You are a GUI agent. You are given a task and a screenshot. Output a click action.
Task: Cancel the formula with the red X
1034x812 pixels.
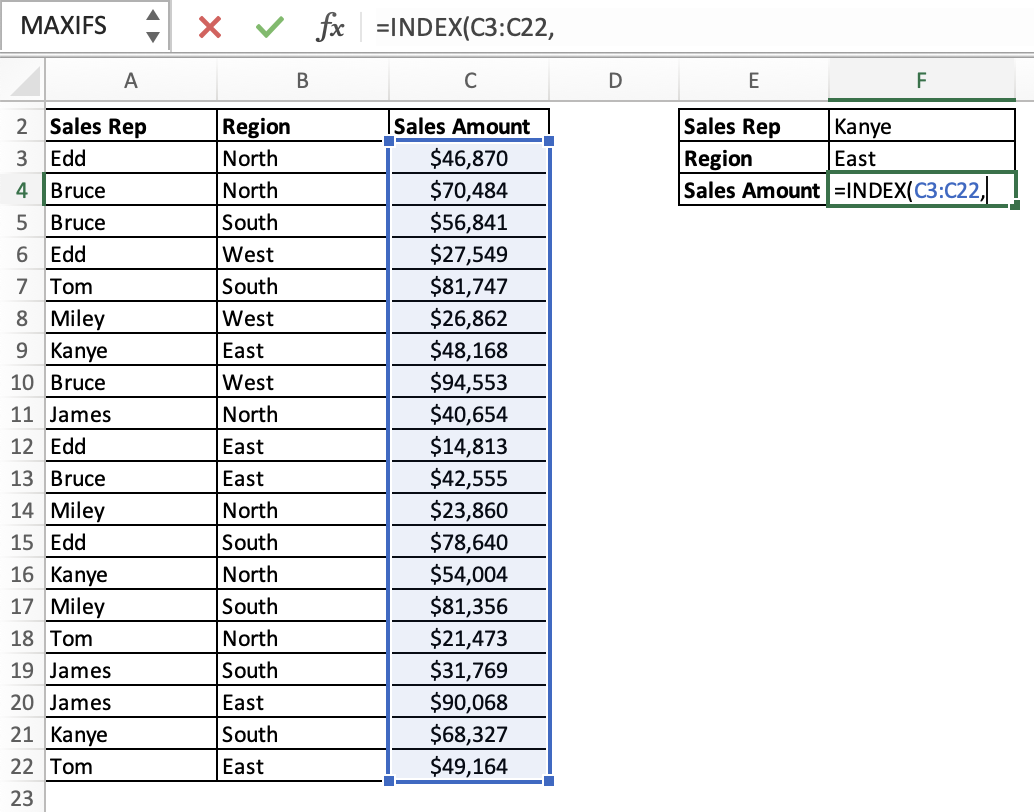(x=210, y=27)
